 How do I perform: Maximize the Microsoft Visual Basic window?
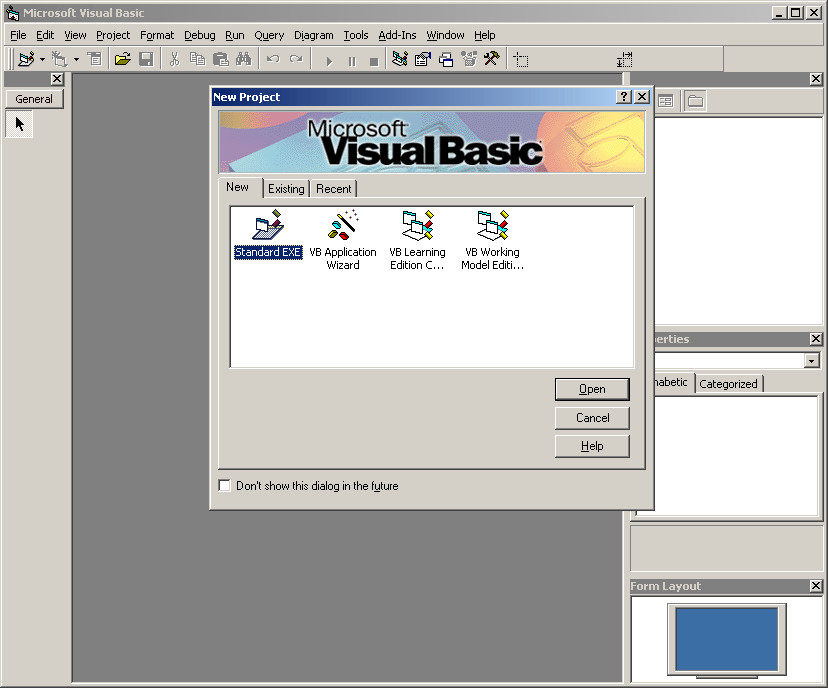pos(796,13)
